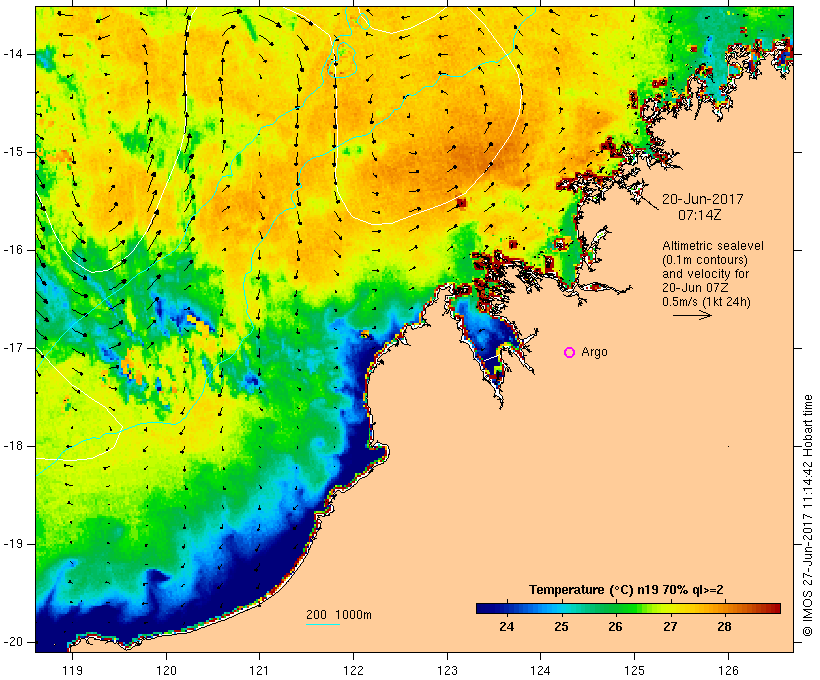Click latitude axis label '-15'
This screenshot has height=680, width=820.
coord(12,152)
